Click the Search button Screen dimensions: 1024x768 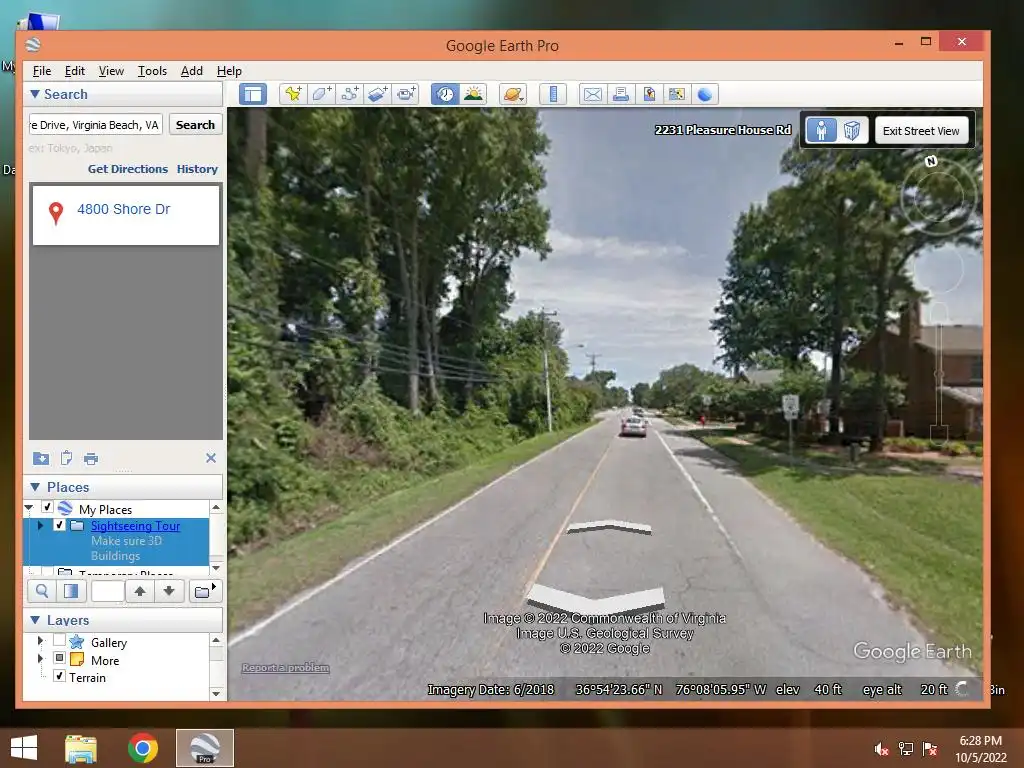tap(195, 125)
